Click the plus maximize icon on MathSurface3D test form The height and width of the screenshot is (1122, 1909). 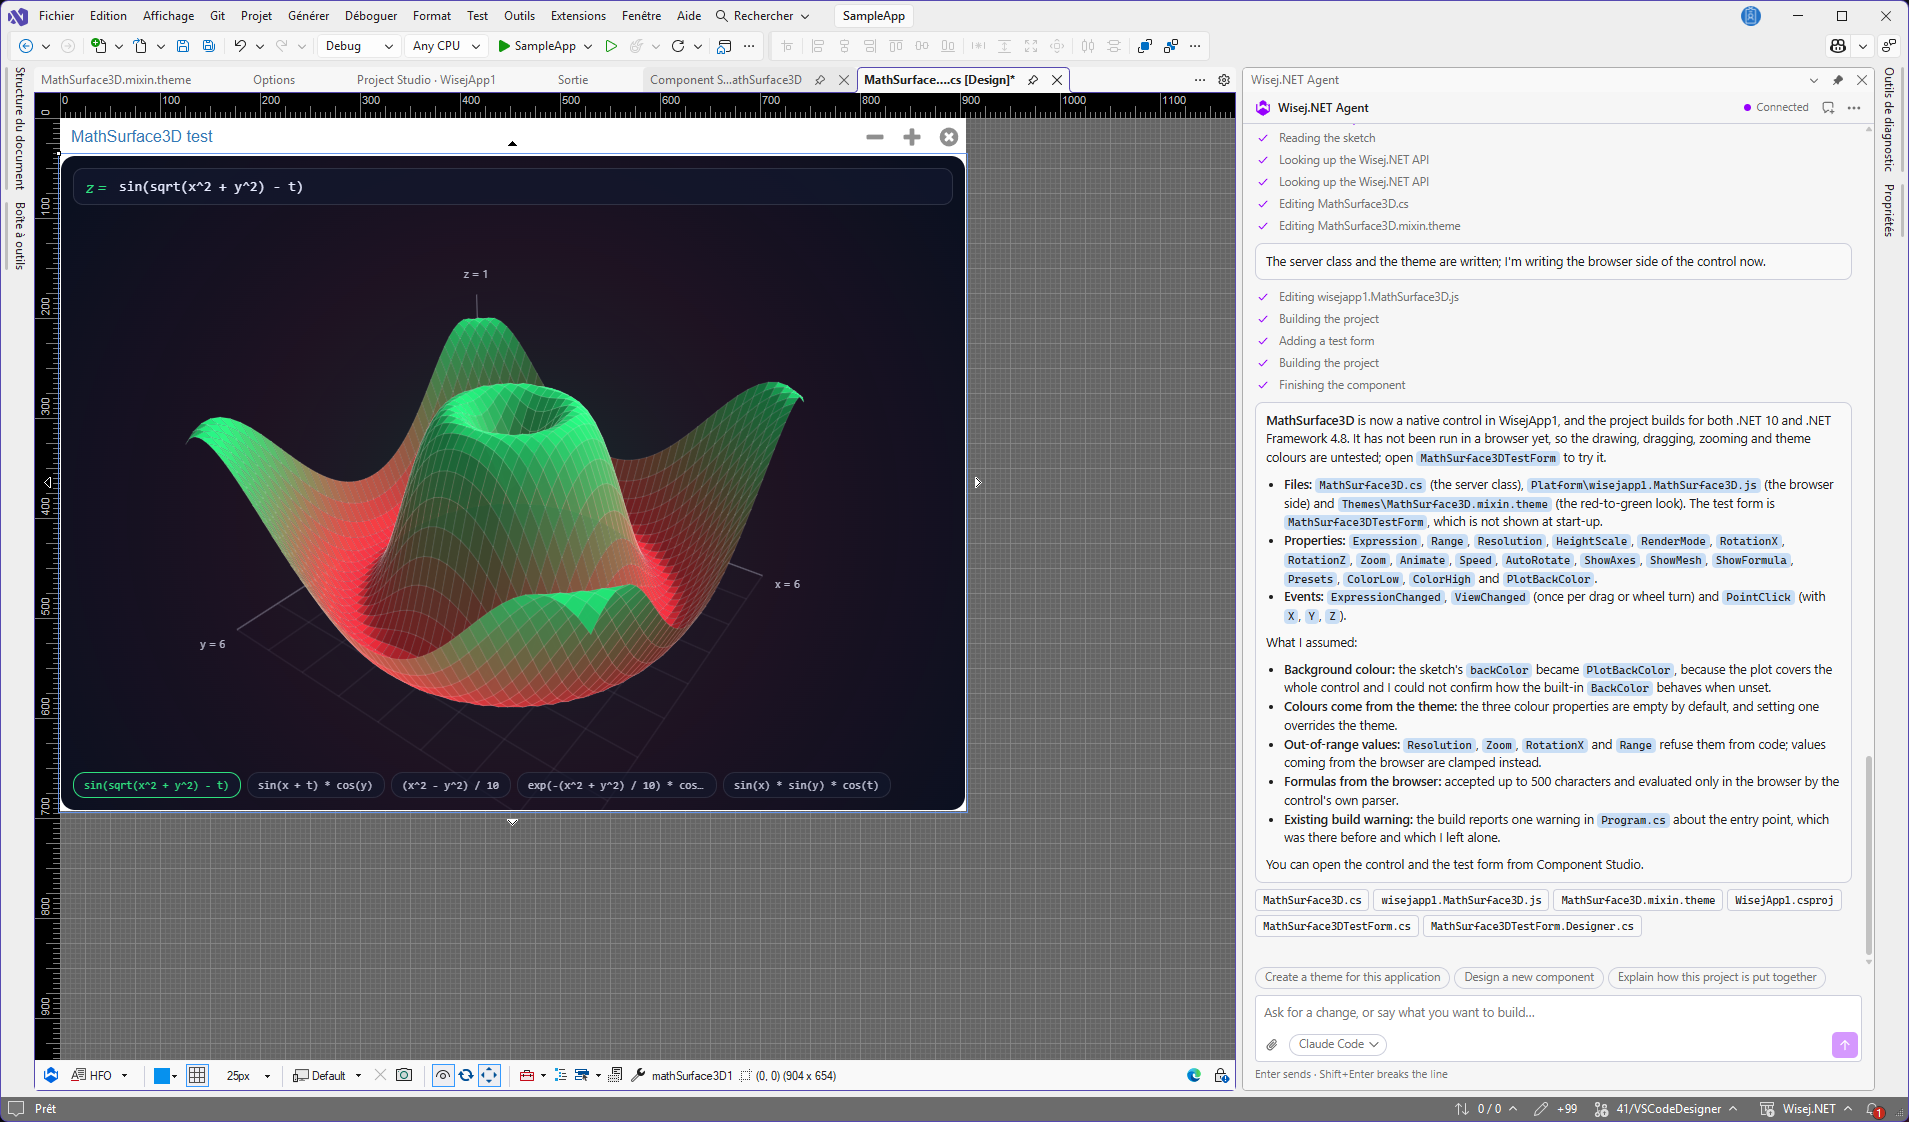(x=911, y=137)
